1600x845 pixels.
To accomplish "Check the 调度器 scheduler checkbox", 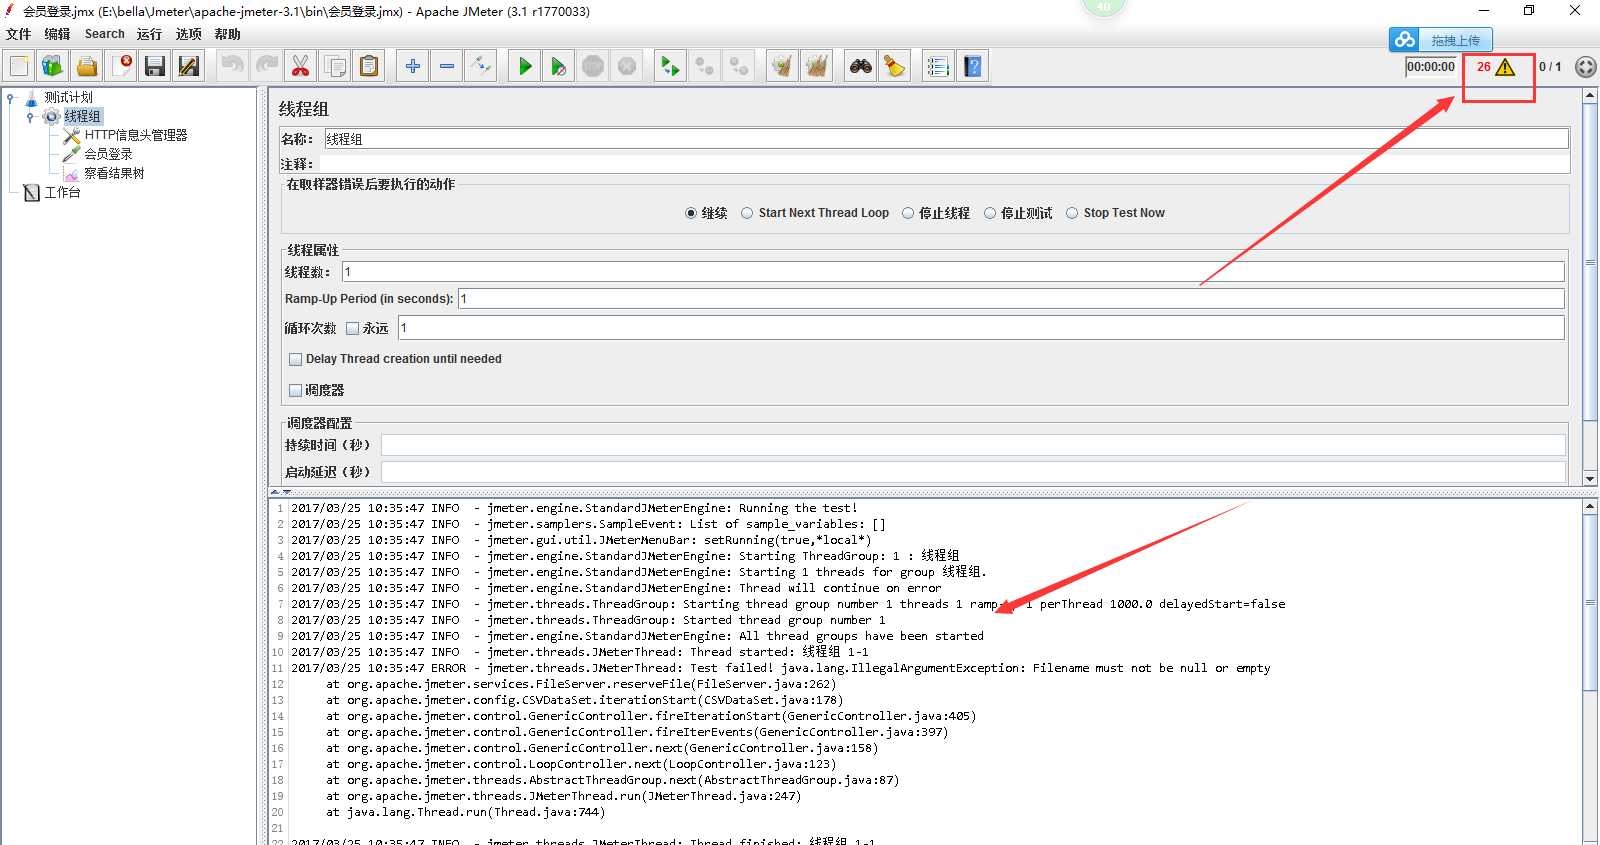I will pyautogui.click(x=295, y=390).
